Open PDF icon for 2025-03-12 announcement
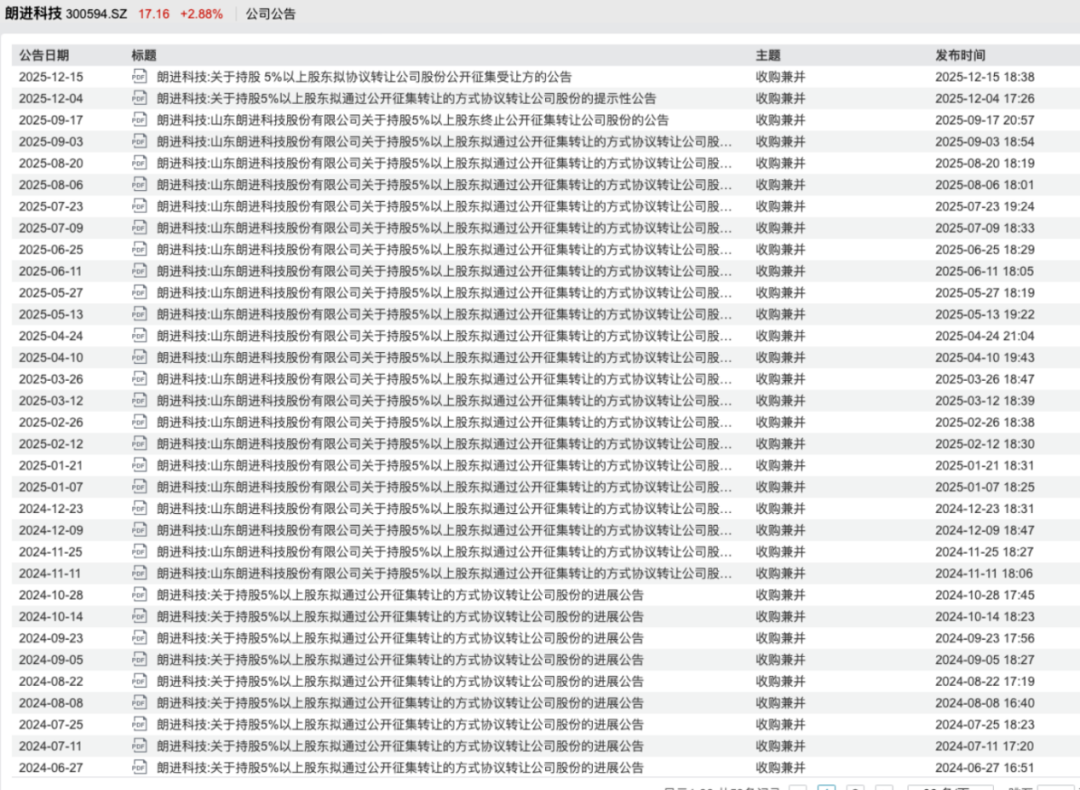Viewport: 1080px width, 790px height. point(139,400)
